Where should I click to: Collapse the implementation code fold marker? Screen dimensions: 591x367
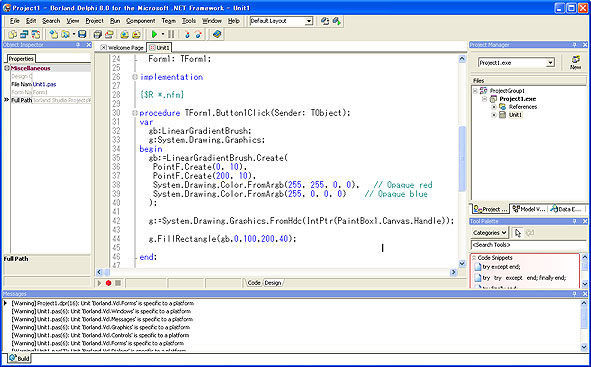[135, 77]
